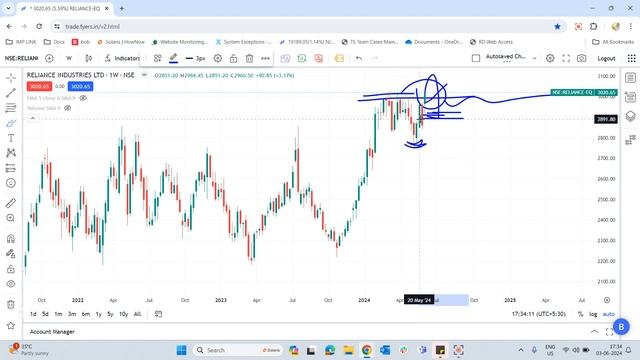
Task: Click the yellow alert icon in toolbar
Action: (x=339, y=58)
